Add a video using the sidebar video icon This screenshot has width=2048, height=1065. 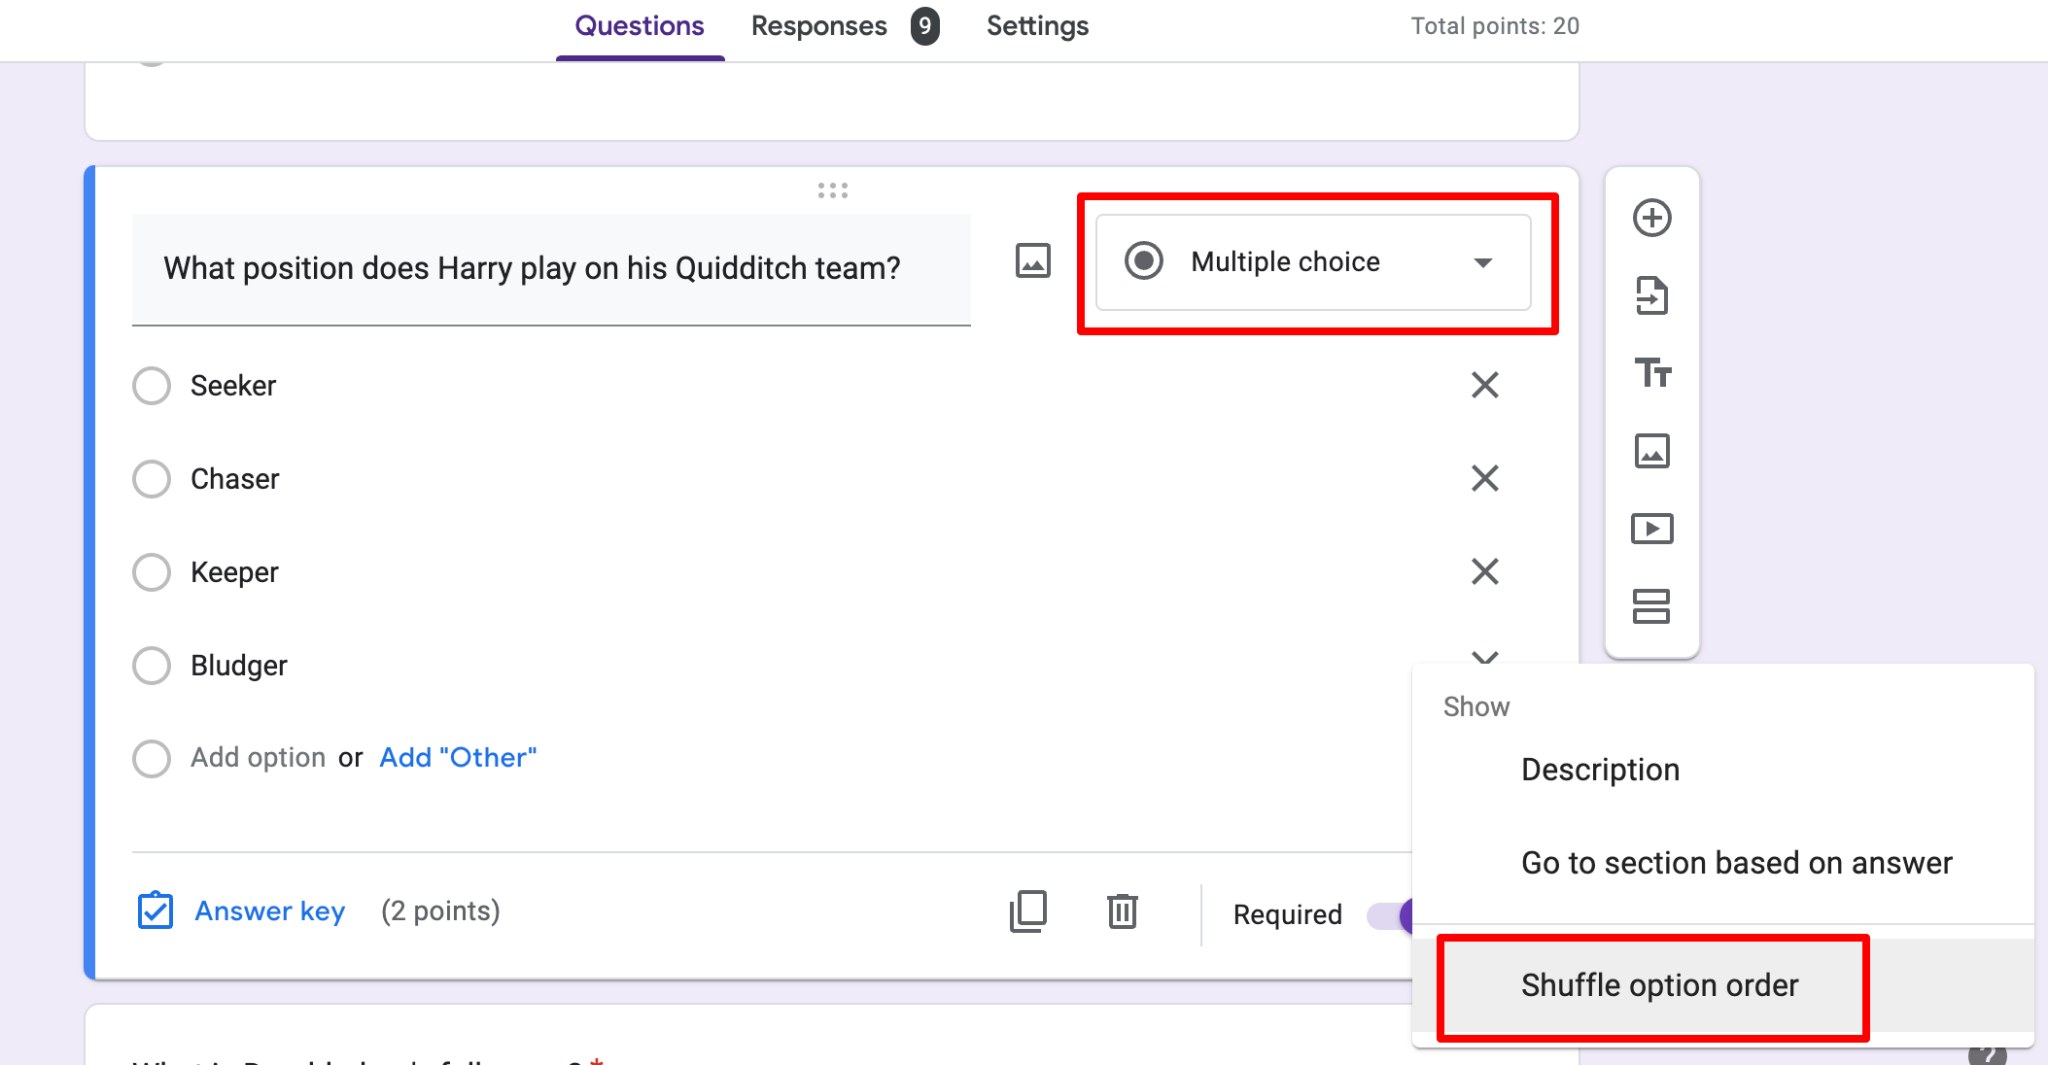[x=1652, y=529]
